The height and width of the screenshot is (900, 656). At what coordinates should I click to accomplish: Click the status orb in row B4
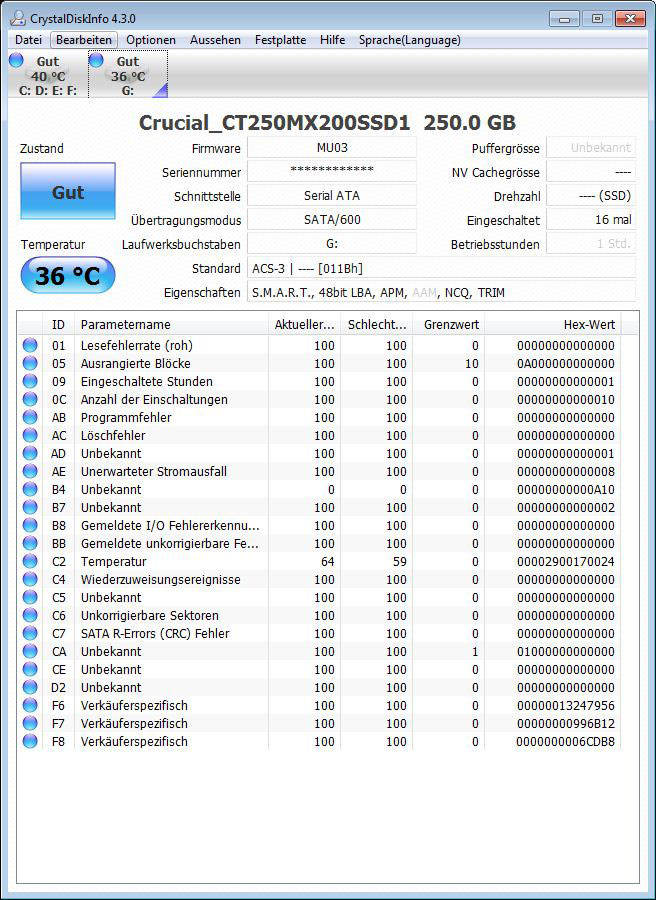point(30,489)
